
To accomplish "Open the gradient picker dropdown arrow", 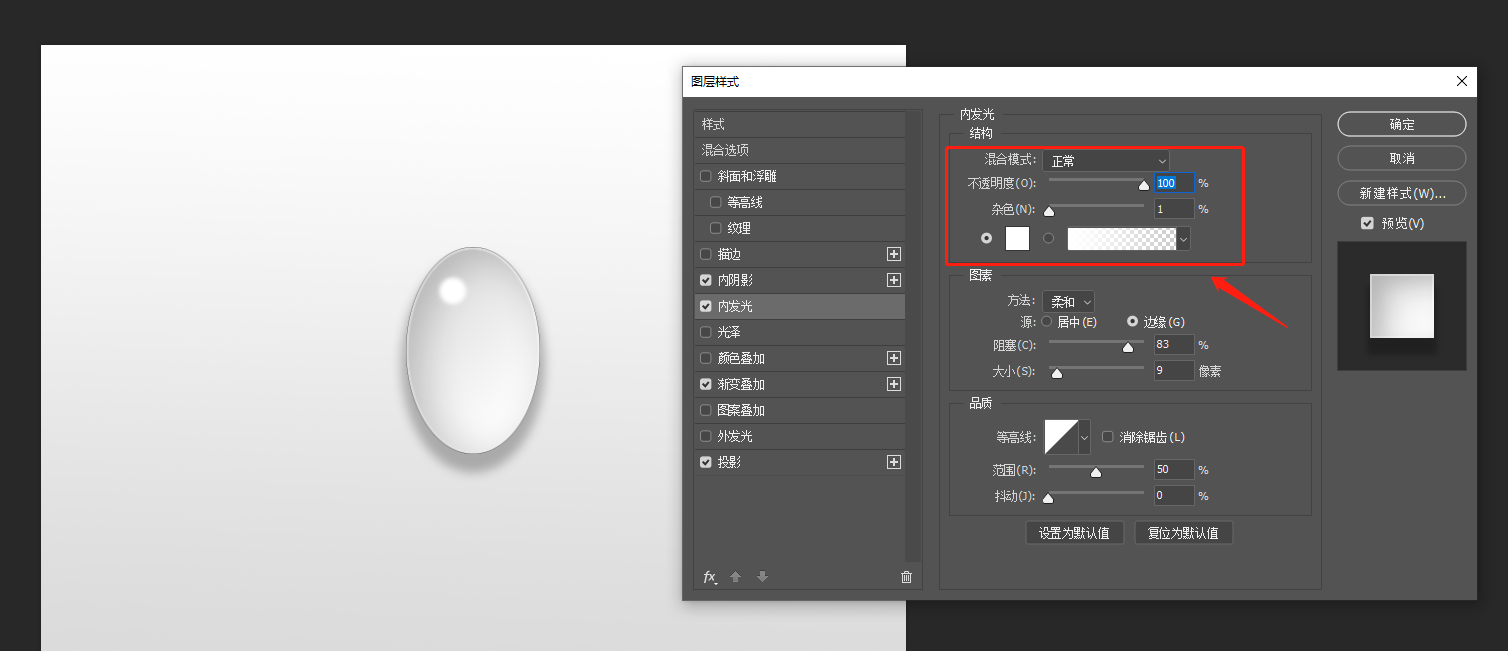I will pyautogui.click(x=1184, y=238).
